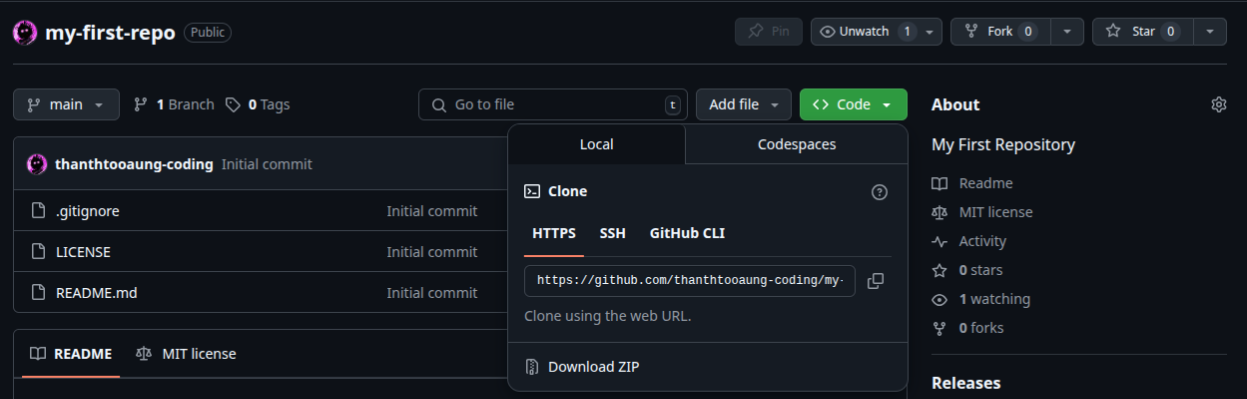
Task: Select the GitHub CLI clone tab
Action: pyautogui.click(x=687, y=234)
